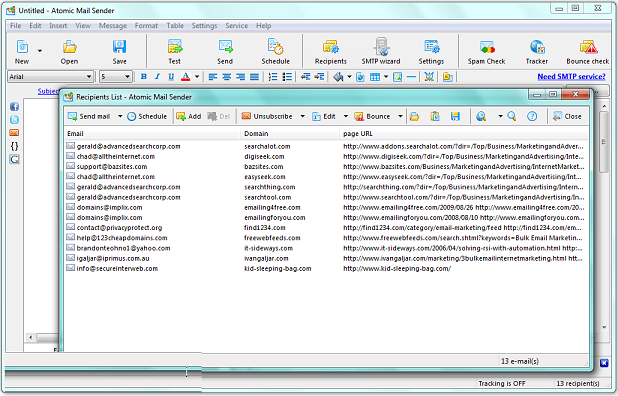Insert a numbered list

[273, 76]
